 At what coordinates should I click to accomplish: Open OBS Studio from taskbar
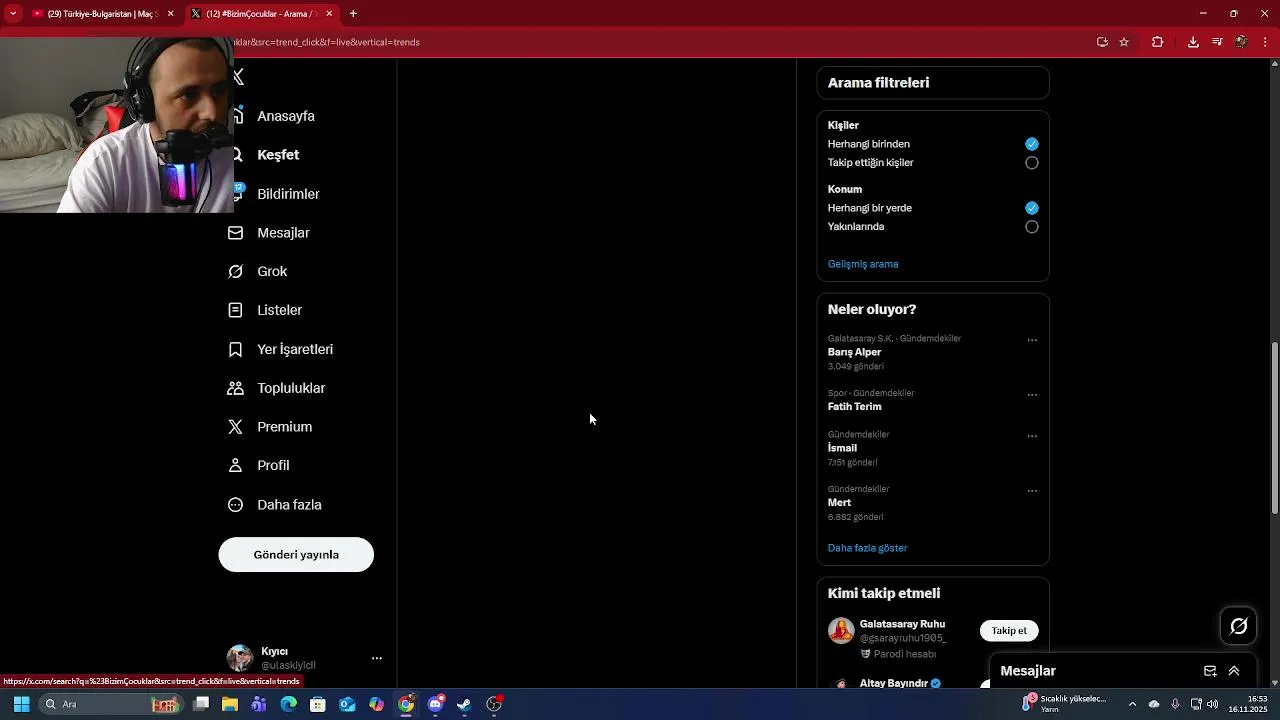tap(494, 704)
